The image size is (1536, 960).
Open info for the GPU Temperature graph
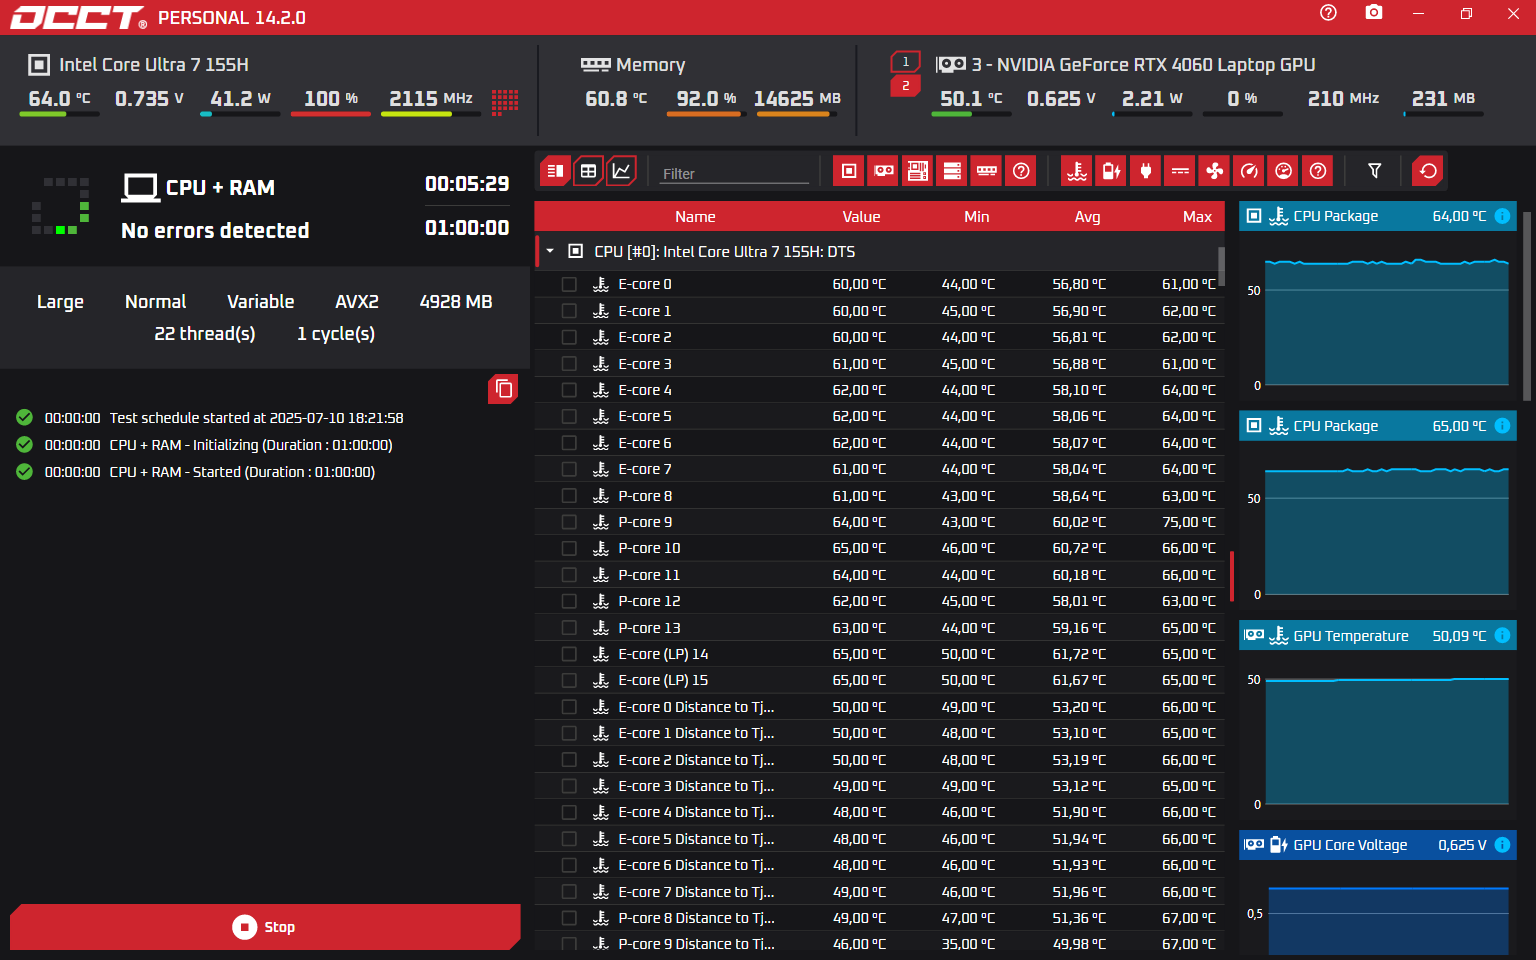point(1502,636)
